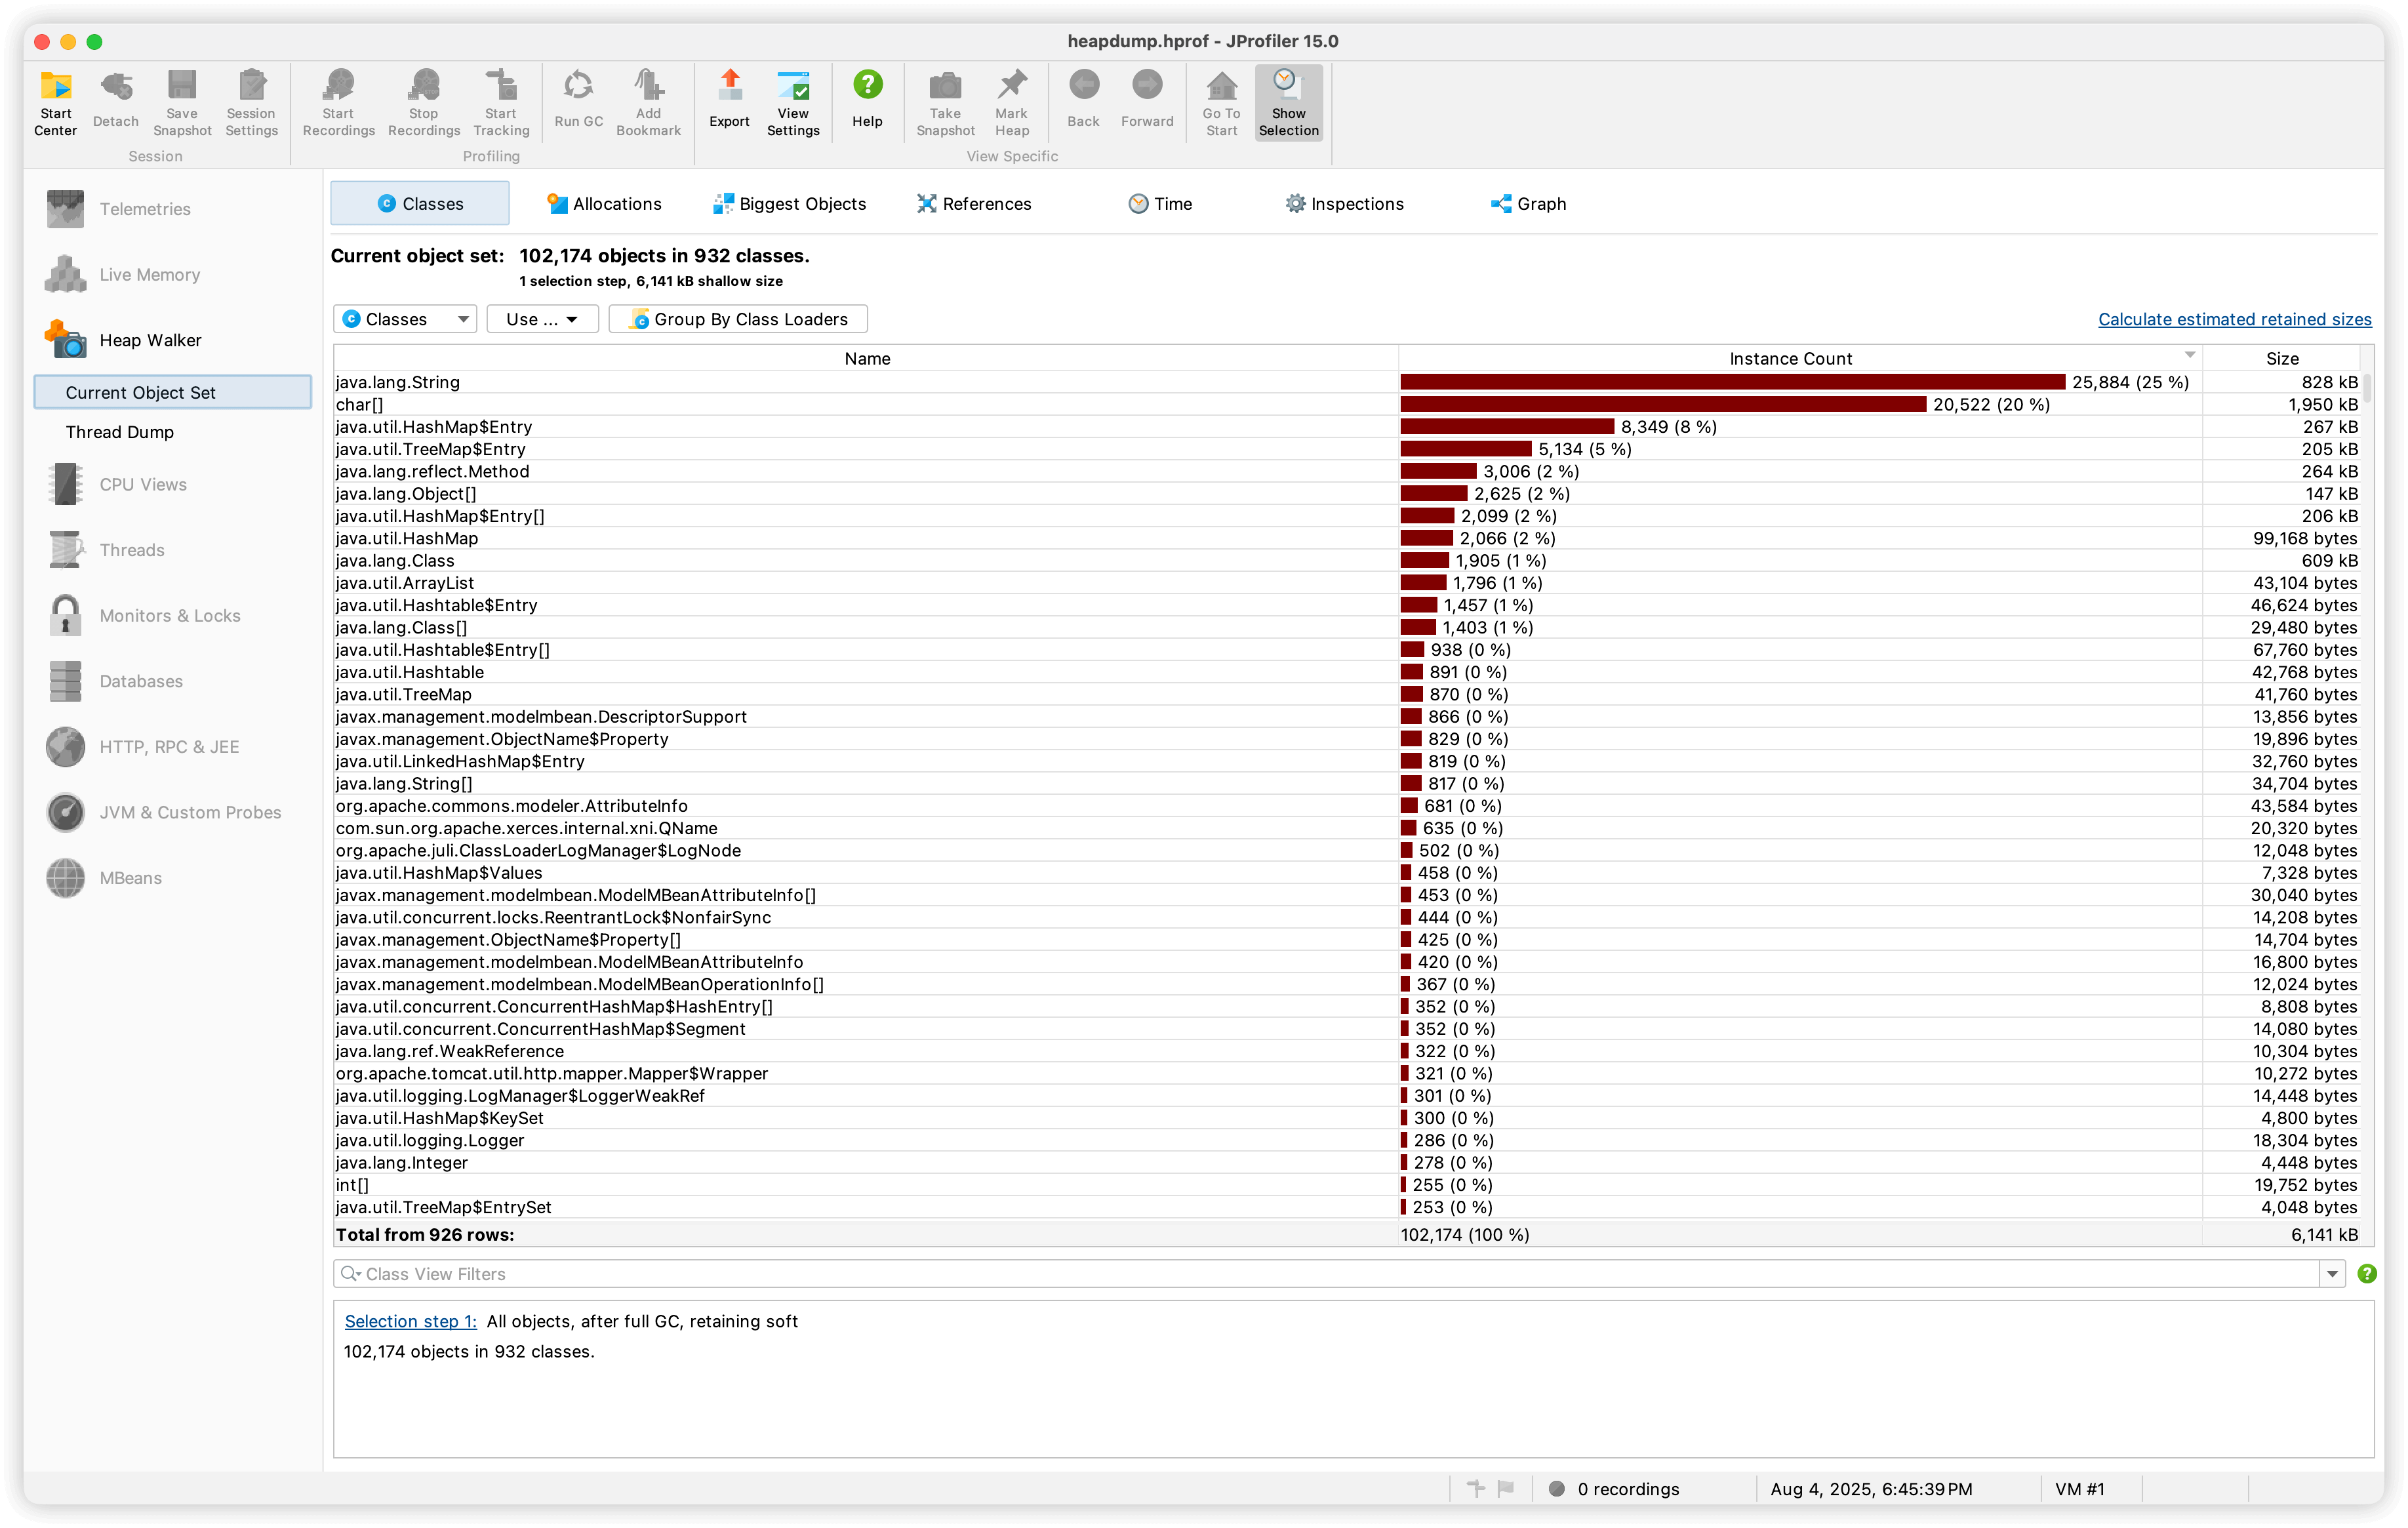Screen dimensions: 2408x1528
Task: Click the flag icon in status bar
Action: [x=1506, y=1489]
